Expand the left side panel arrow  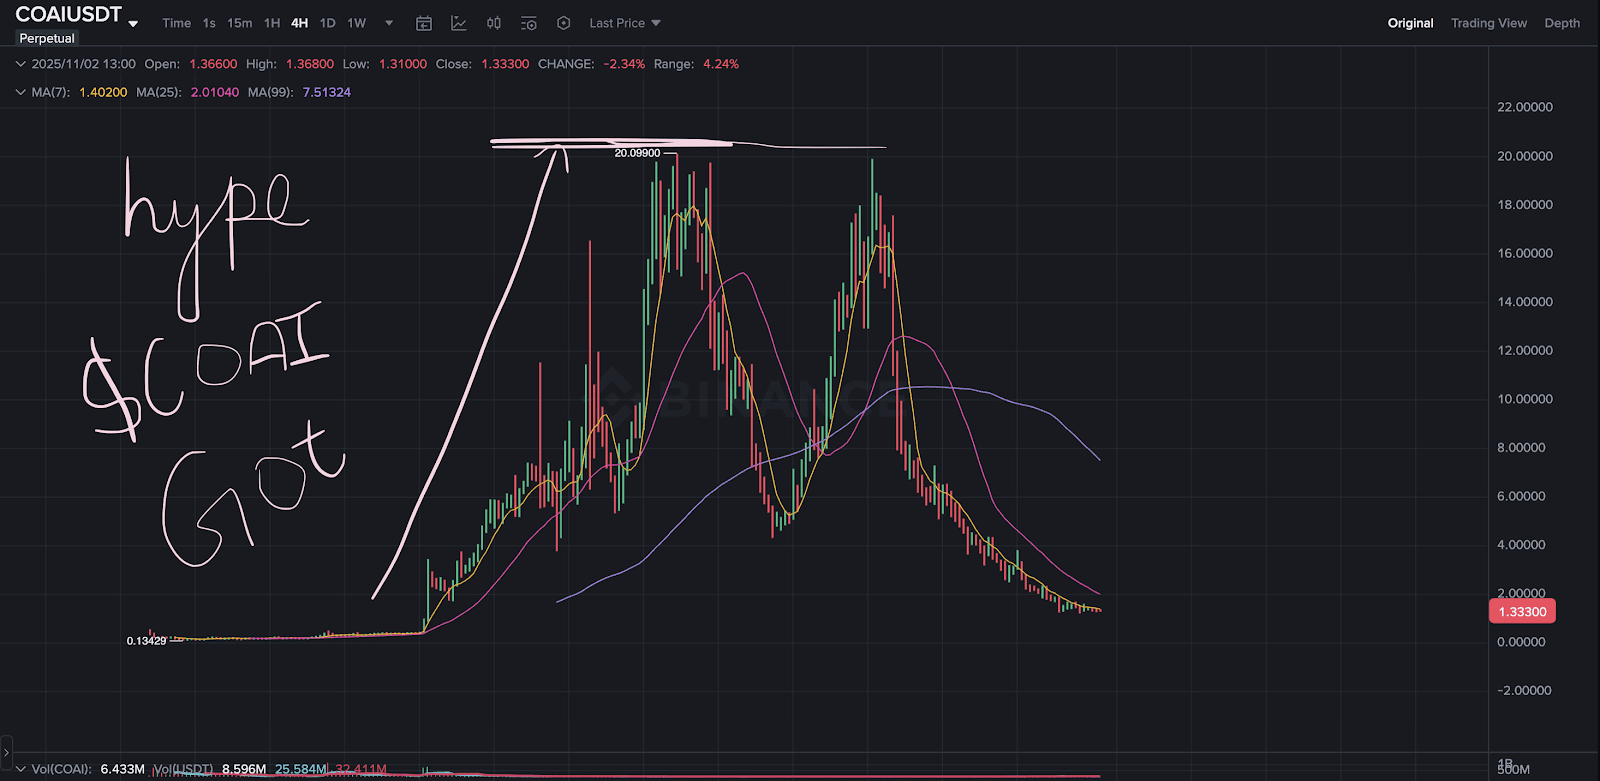pyautogui.click(x=6, y=751)
